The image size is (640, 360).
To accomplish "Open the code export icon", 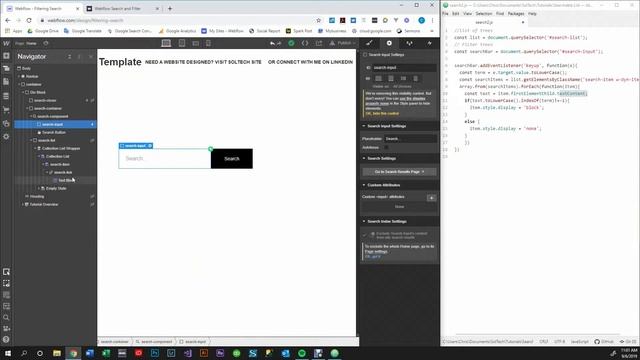I will [x=305, y=43].
